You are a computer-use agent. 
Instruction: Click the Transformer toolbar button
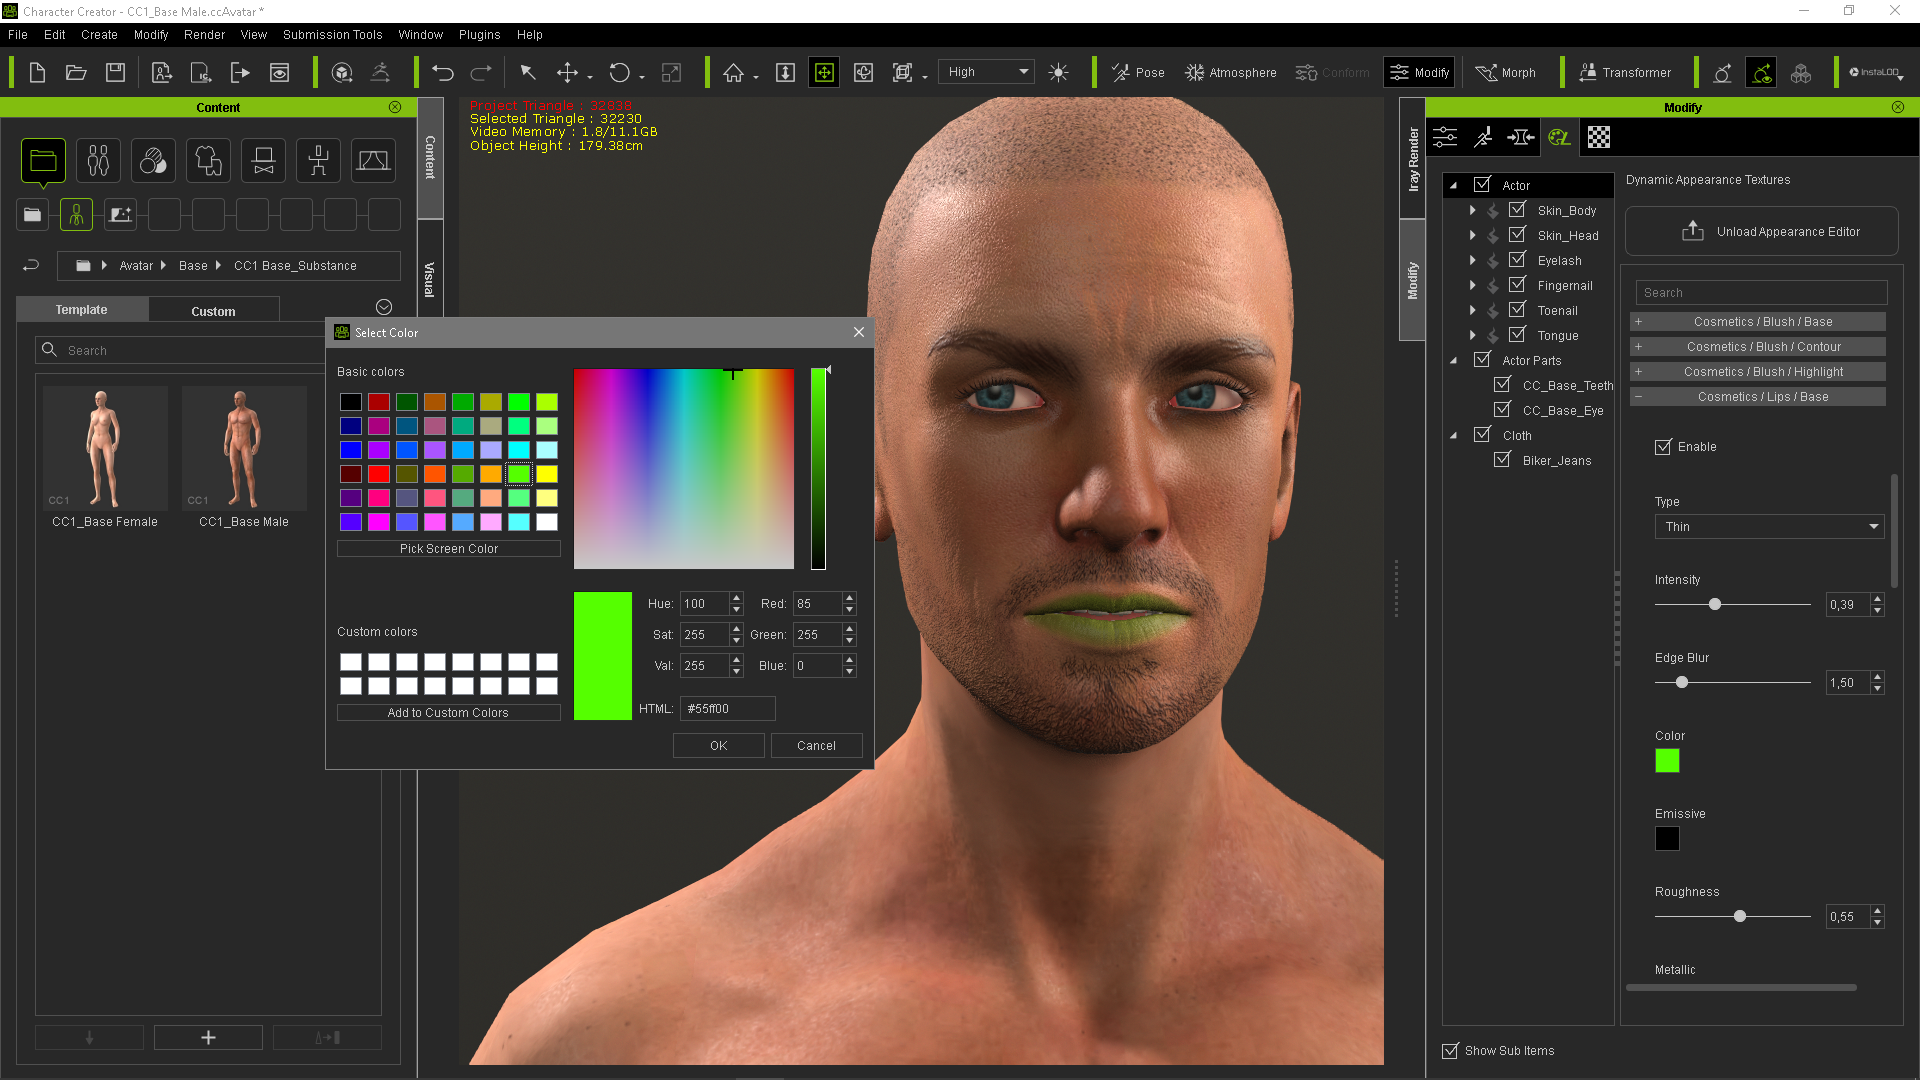1625,72
